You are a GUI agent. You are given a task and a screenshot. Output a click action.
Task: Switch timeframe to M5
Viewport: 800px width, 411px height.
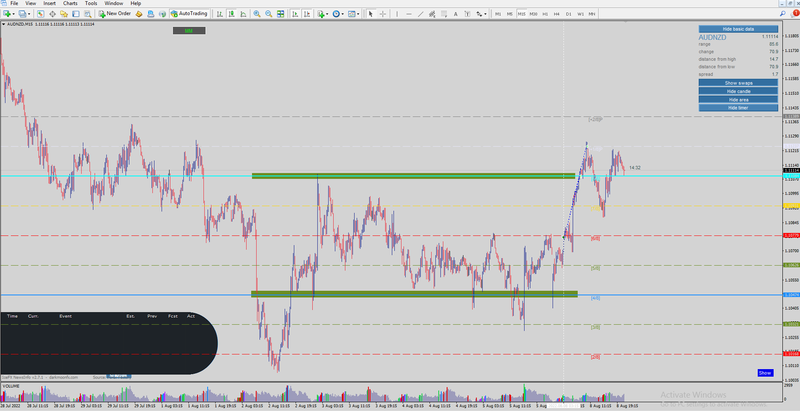(x=510, y=14)
